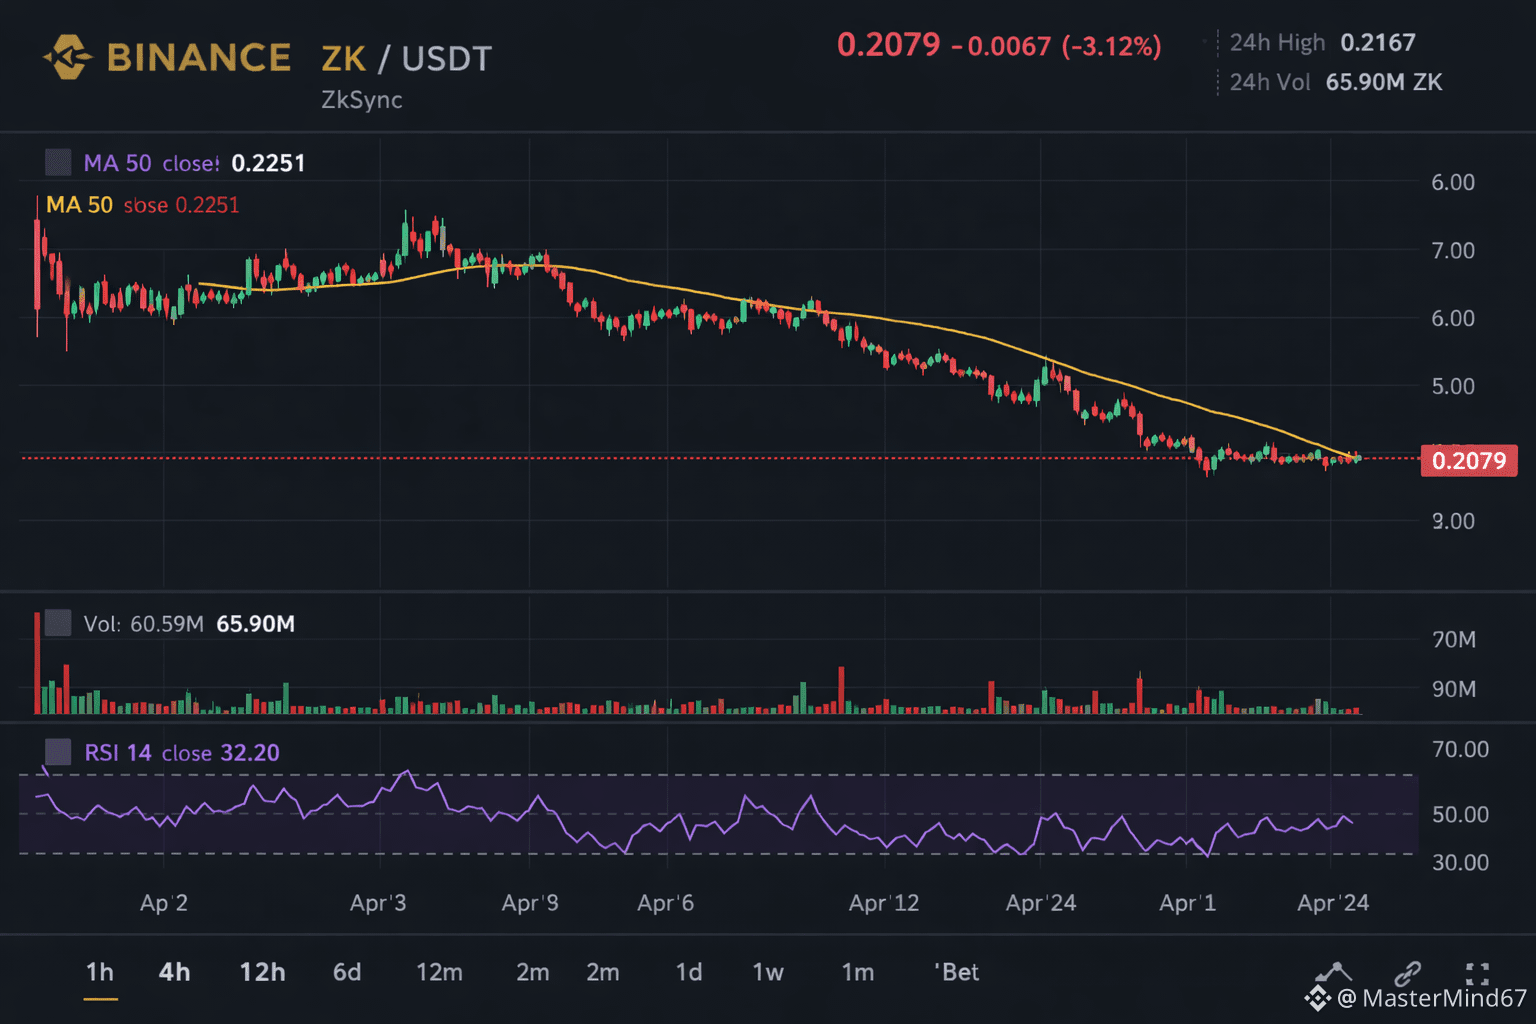Open the line chart type icon
Image resolution: width=1536 pixels, height=1024 pixels.
click(1333, 973)
